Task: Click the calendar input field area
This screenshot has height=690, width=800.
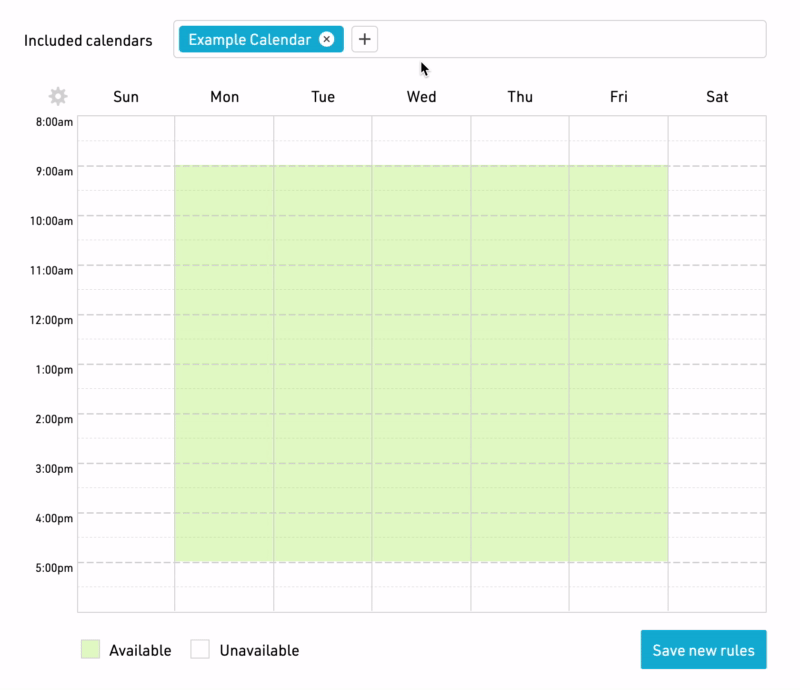Action: pyautogui.click(x=550, y=40)
